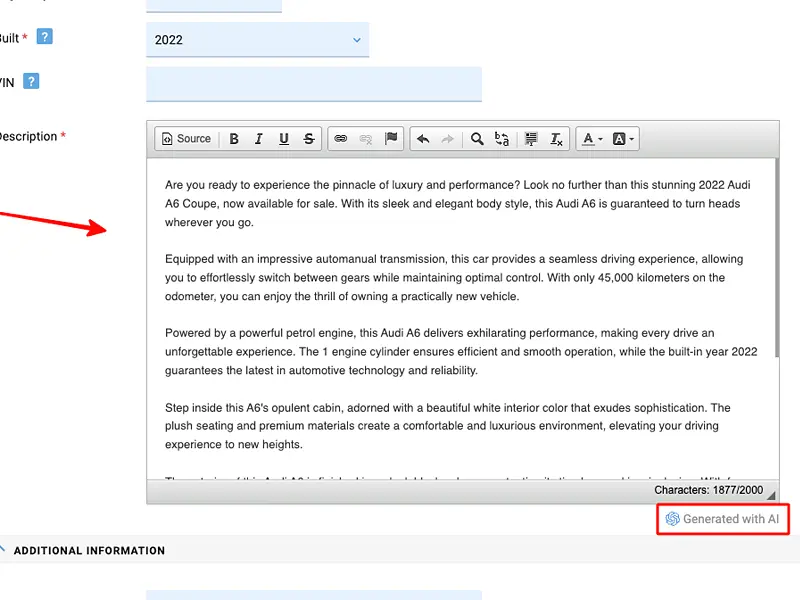Open help icon next to Built label
This screenshot has width=800, height=600.
pos(45,37)
